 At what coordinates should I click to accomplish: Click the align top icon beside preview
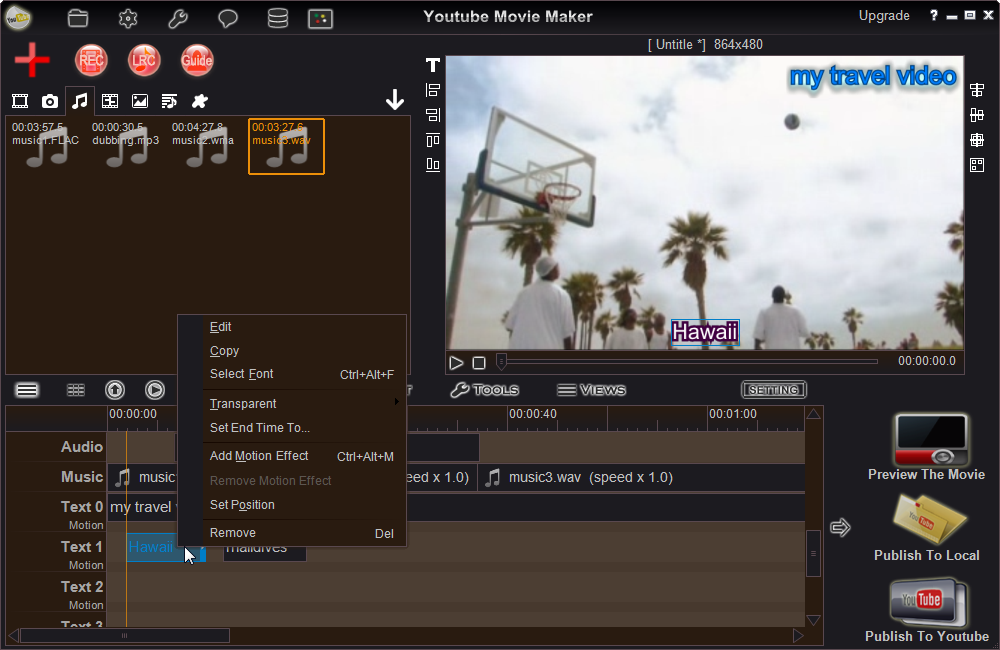(x=433, y=140)
